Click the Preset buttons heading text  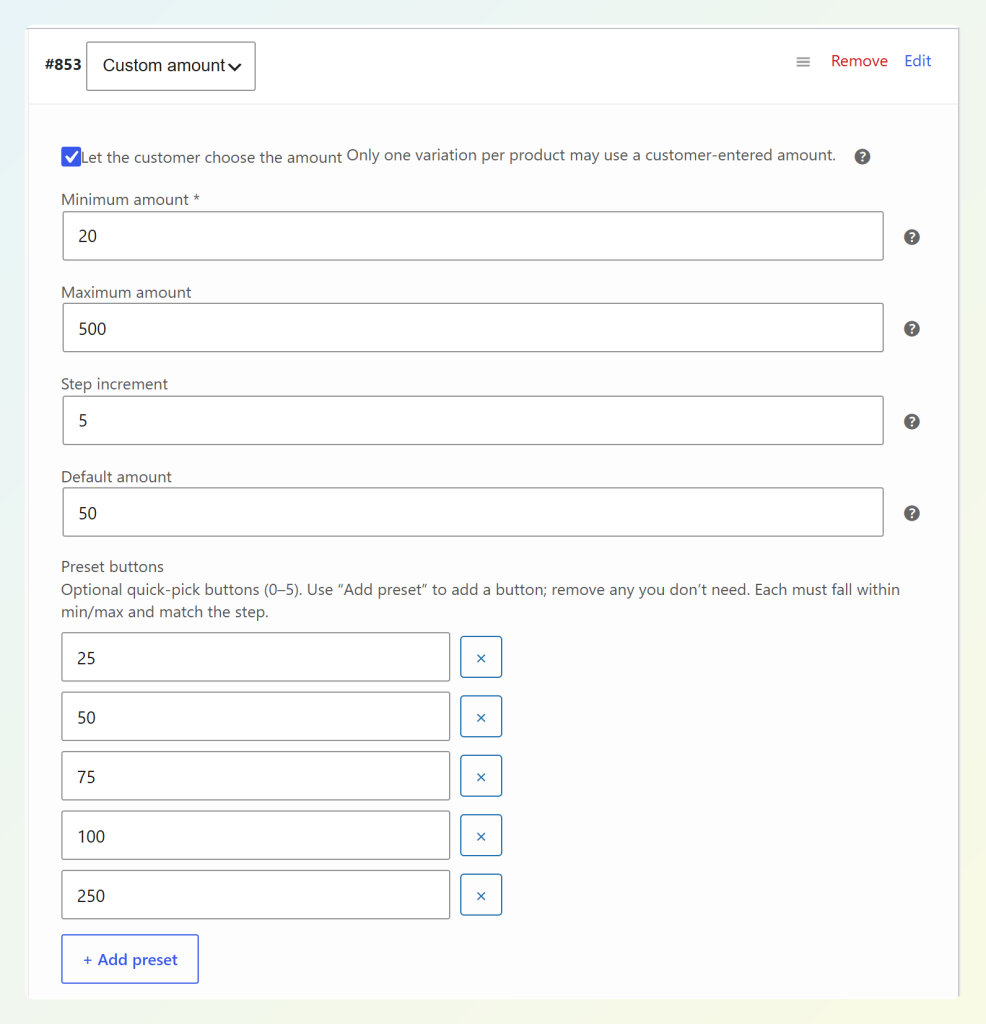coord(112,566)
